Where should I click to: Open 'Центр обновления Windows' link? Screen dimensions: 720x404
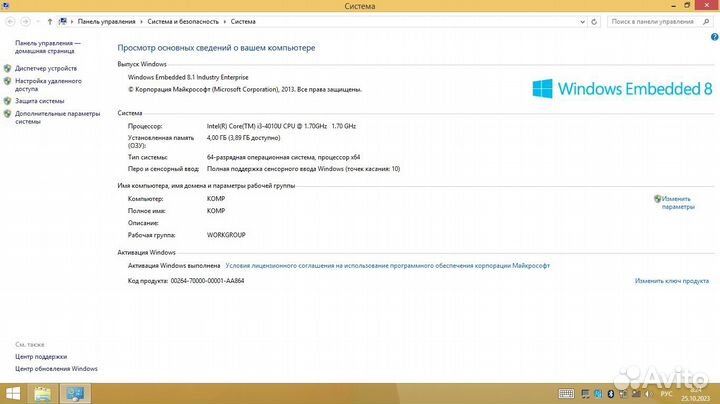(x=56, y=369)
